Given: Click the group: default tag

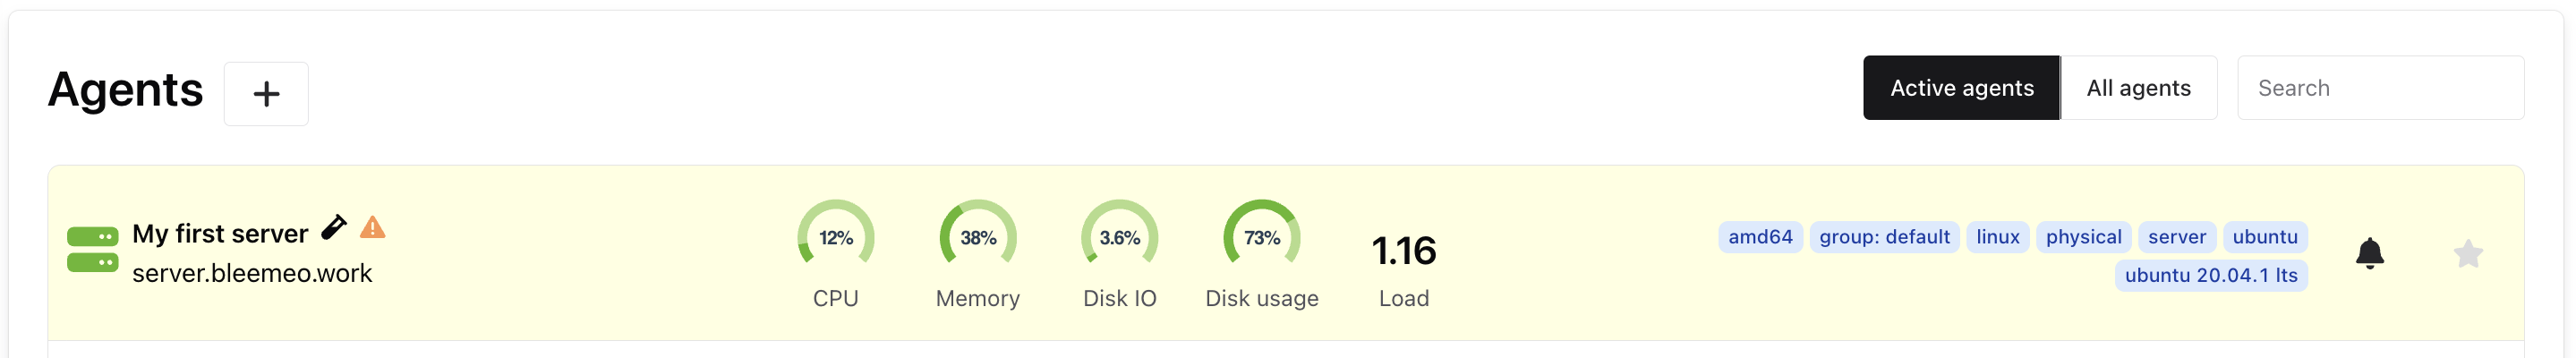Looking at the screenshot, I should [1884, 237].
